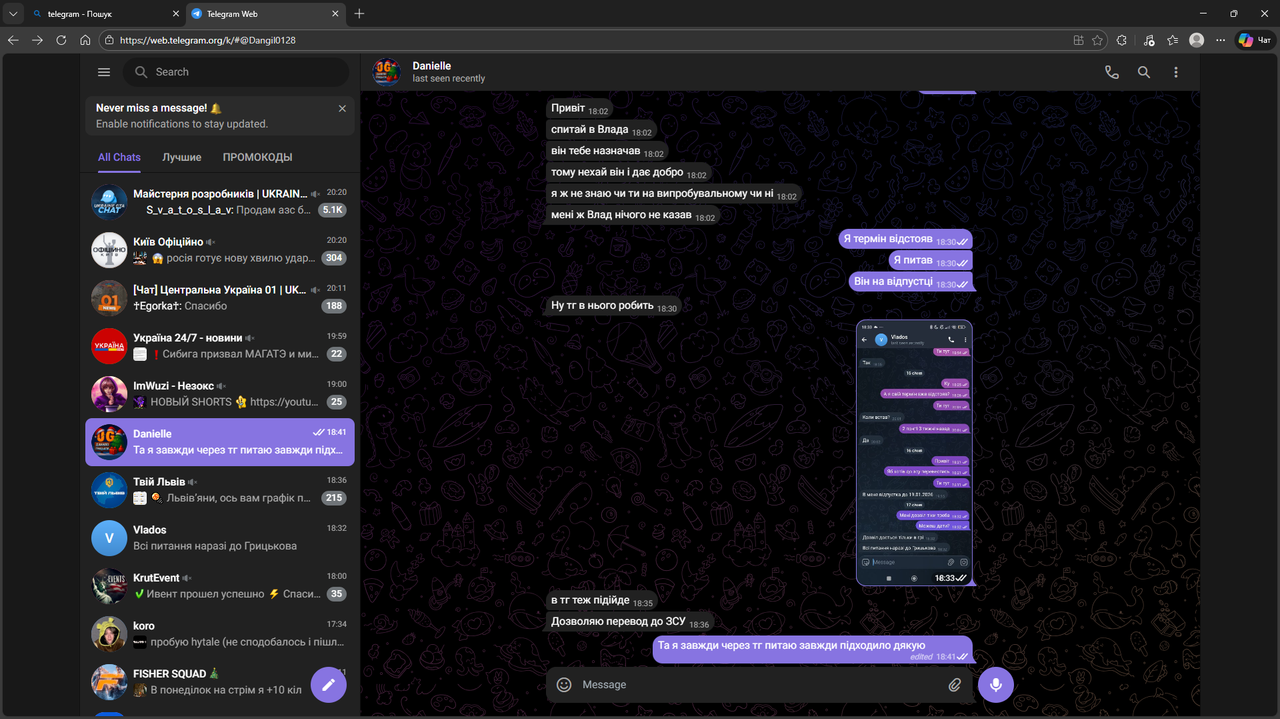The image size is (1280, 719).
Task: Open the Favorites list icon
Action: 1171,40
